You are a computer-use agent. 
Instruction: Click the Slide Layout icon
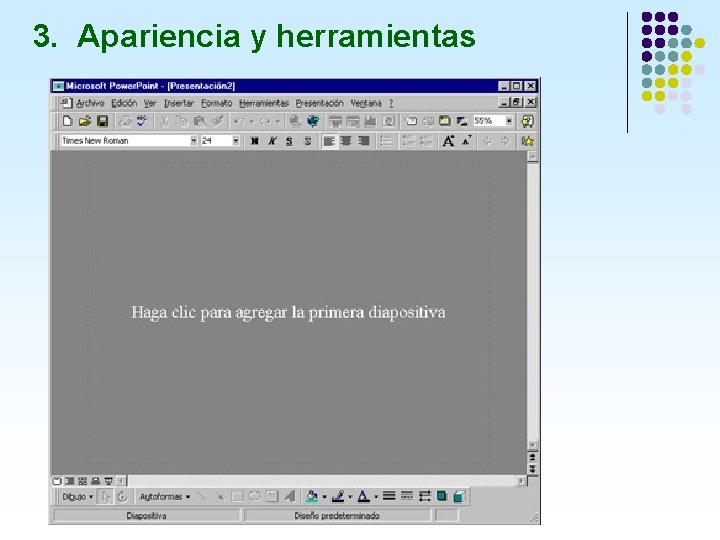(428, 121)
